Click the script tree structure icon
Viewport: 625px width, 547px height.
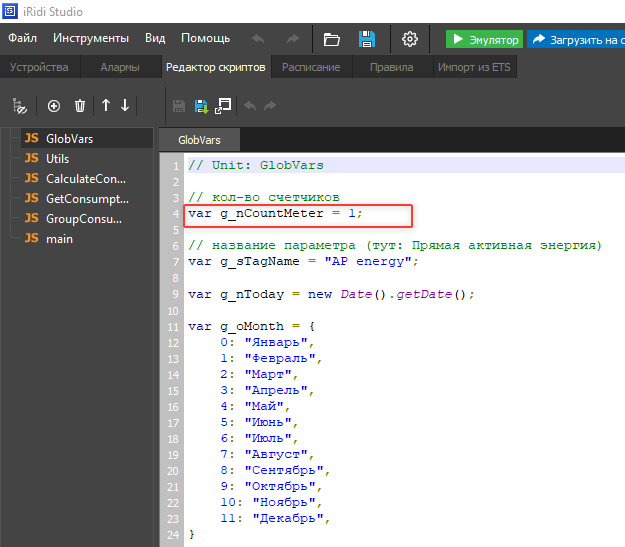[x=18, y=105]
